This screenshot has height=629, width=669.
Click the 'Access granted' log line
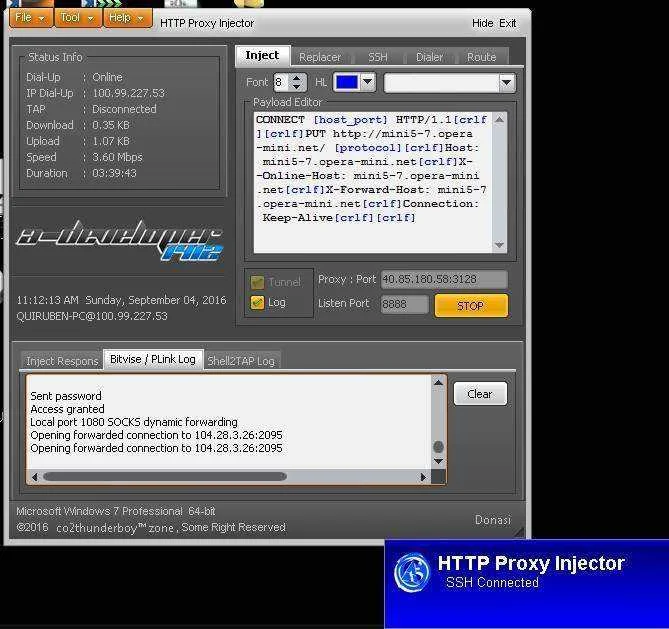click(x=67, y=409)
